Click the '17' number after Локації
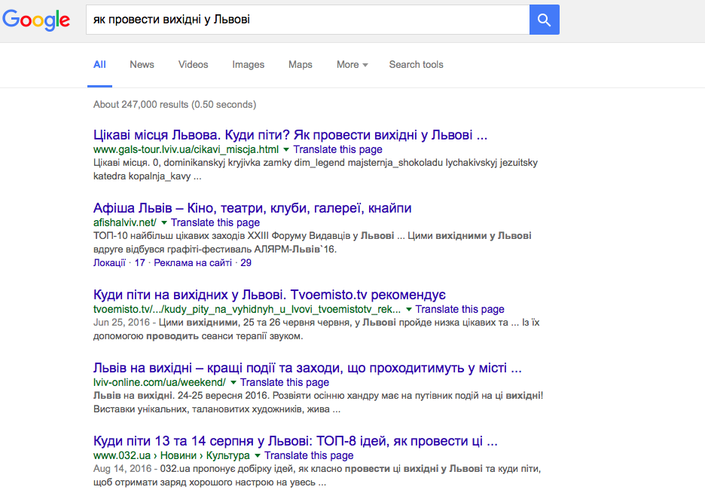Viewport: 705px width, 493px height. tap(139, 263)
